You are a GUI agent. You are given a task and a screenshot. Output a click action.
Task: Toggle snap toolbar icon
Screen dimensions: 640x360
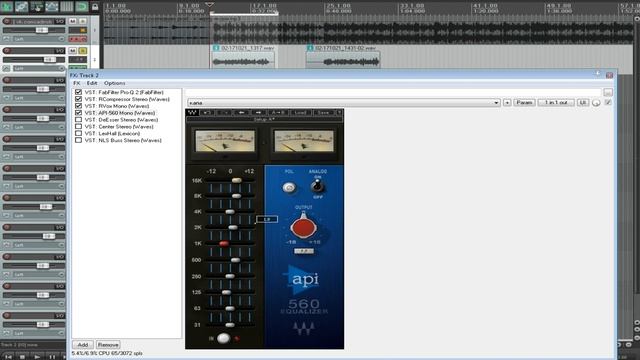click(81, 7)
